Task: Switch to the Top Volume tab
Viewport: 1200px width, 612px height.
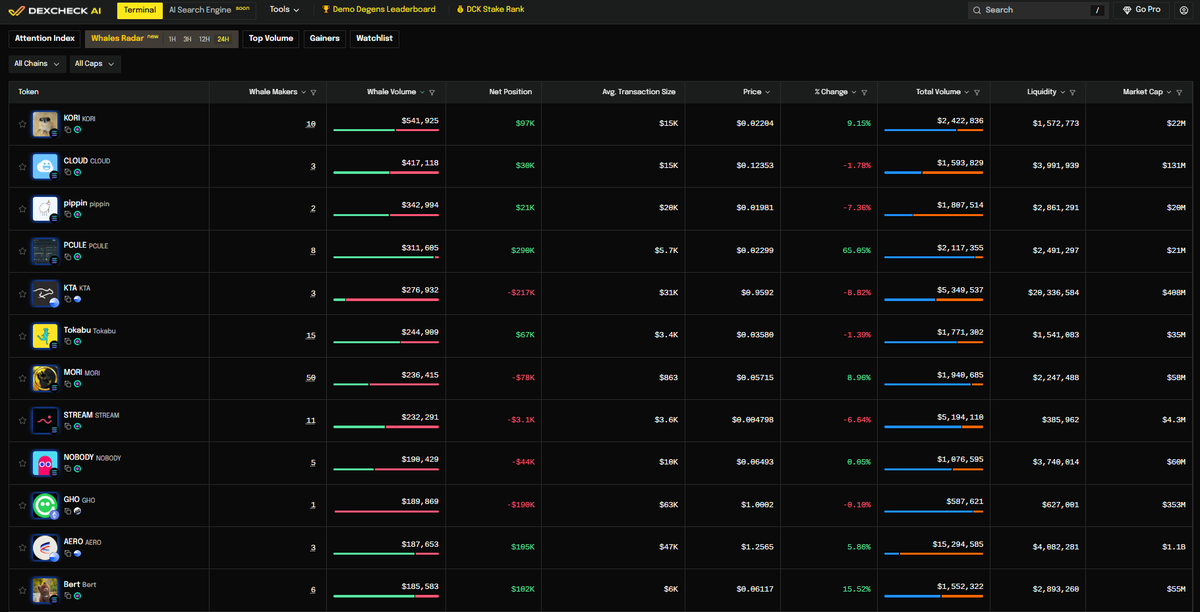Action: pos(271,38)
